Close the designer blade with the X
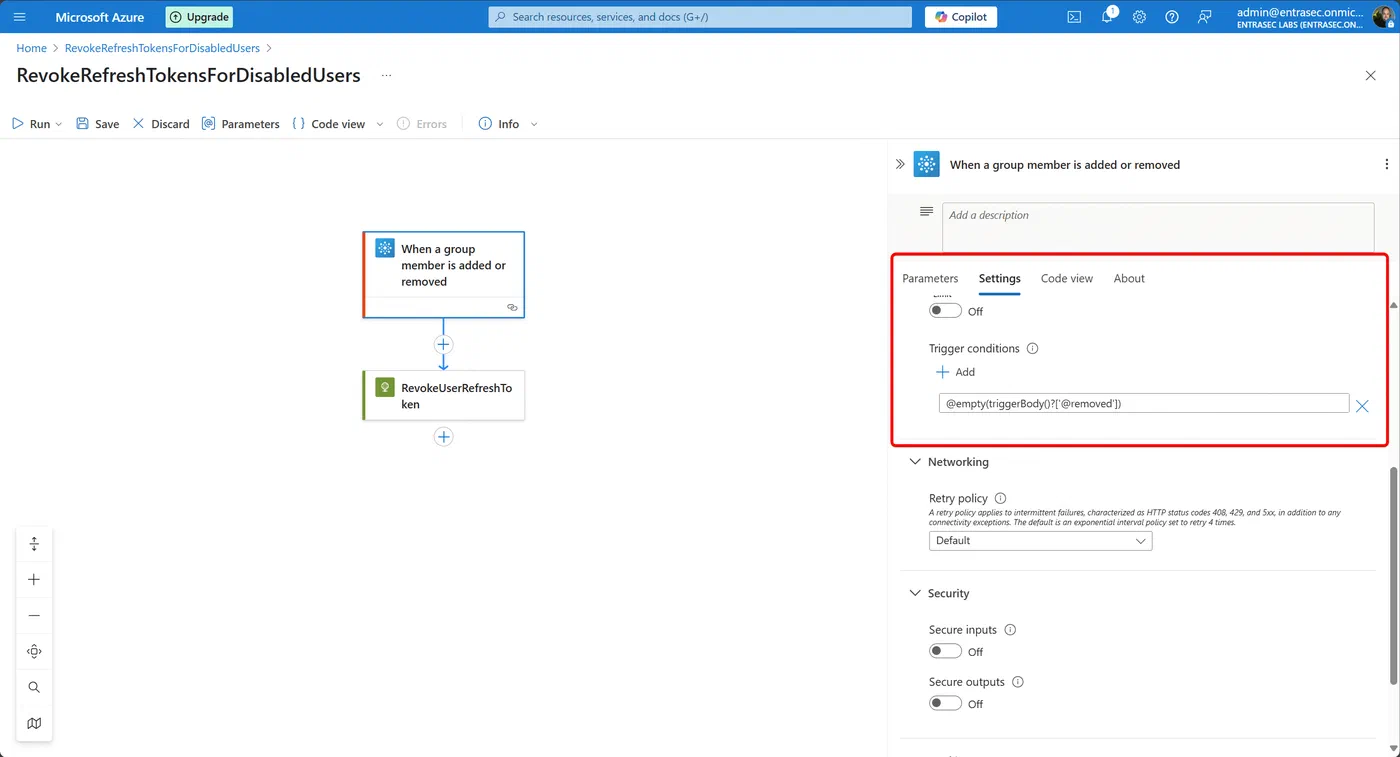 (x=1370, y=76)
